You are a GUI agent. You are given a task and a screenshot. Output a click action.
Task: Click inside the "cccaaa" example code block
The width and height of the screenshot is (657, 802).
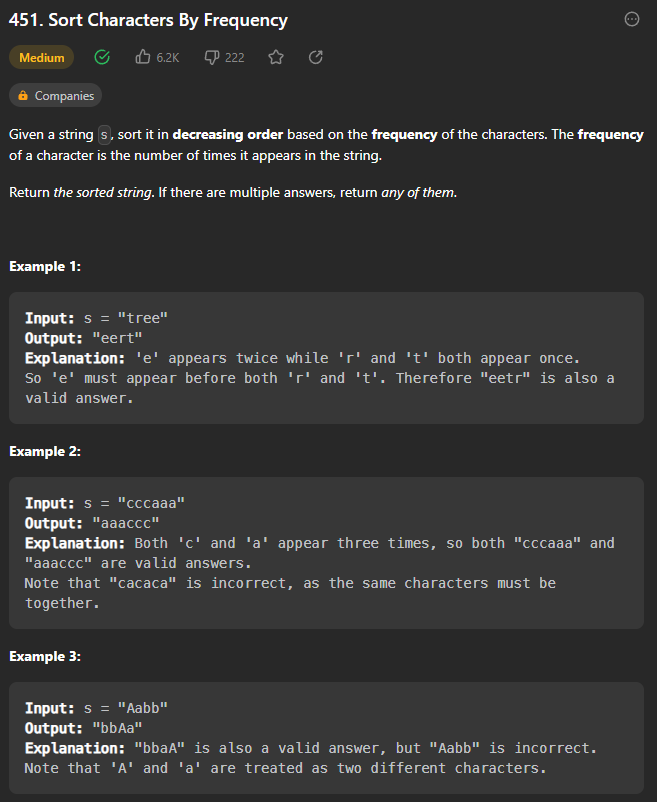pos(326,553)
